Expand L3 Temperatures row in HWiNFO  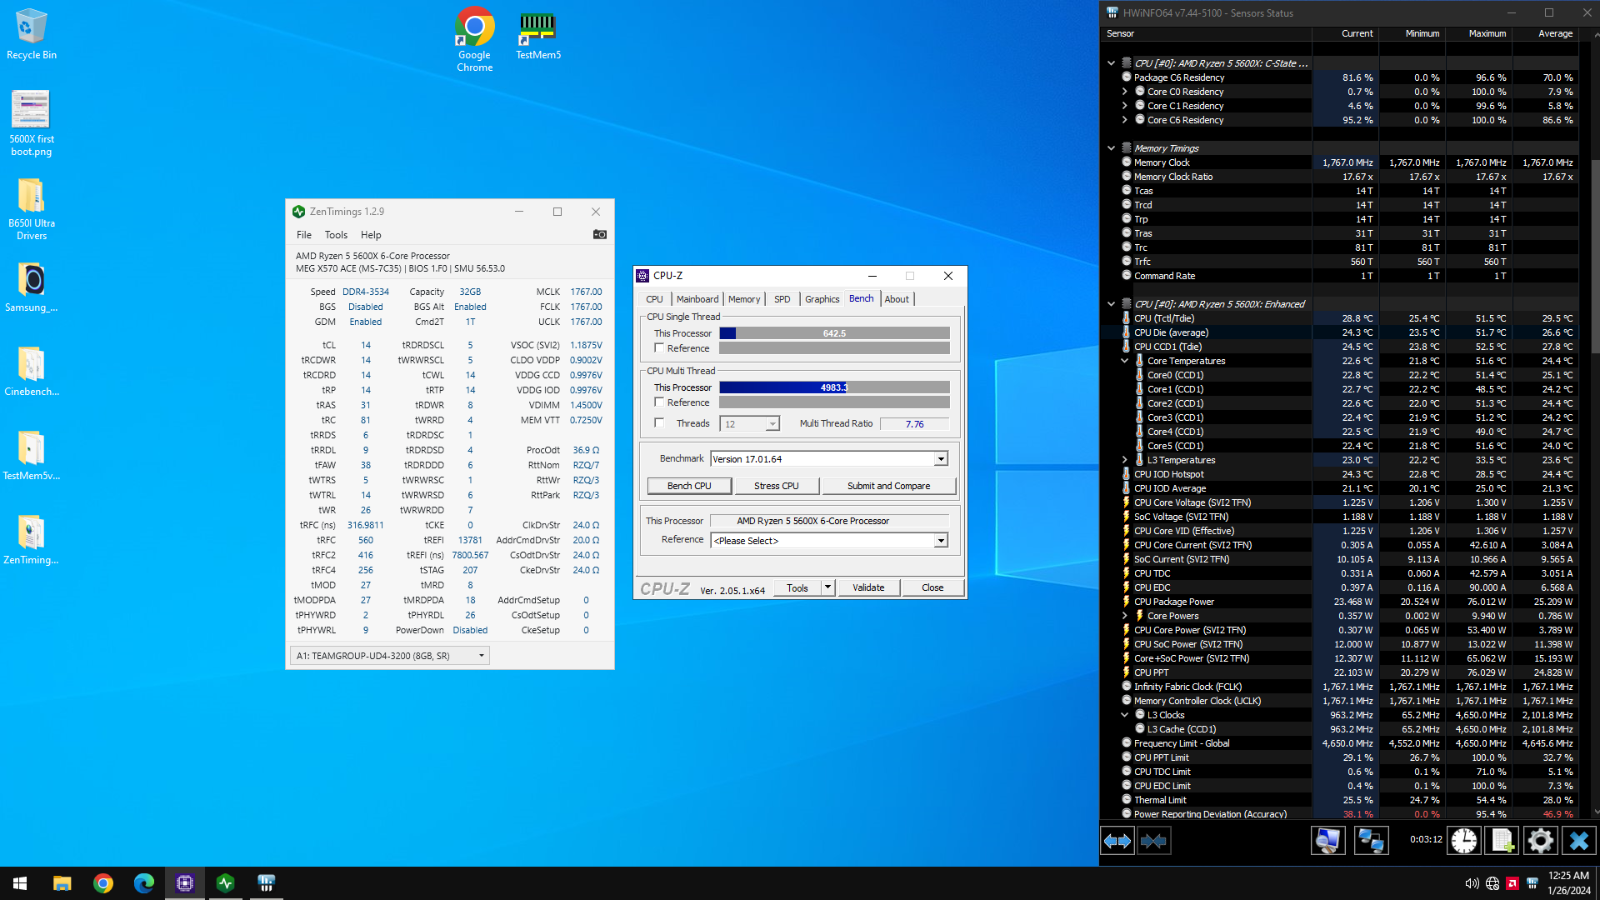coord(1125,460)
